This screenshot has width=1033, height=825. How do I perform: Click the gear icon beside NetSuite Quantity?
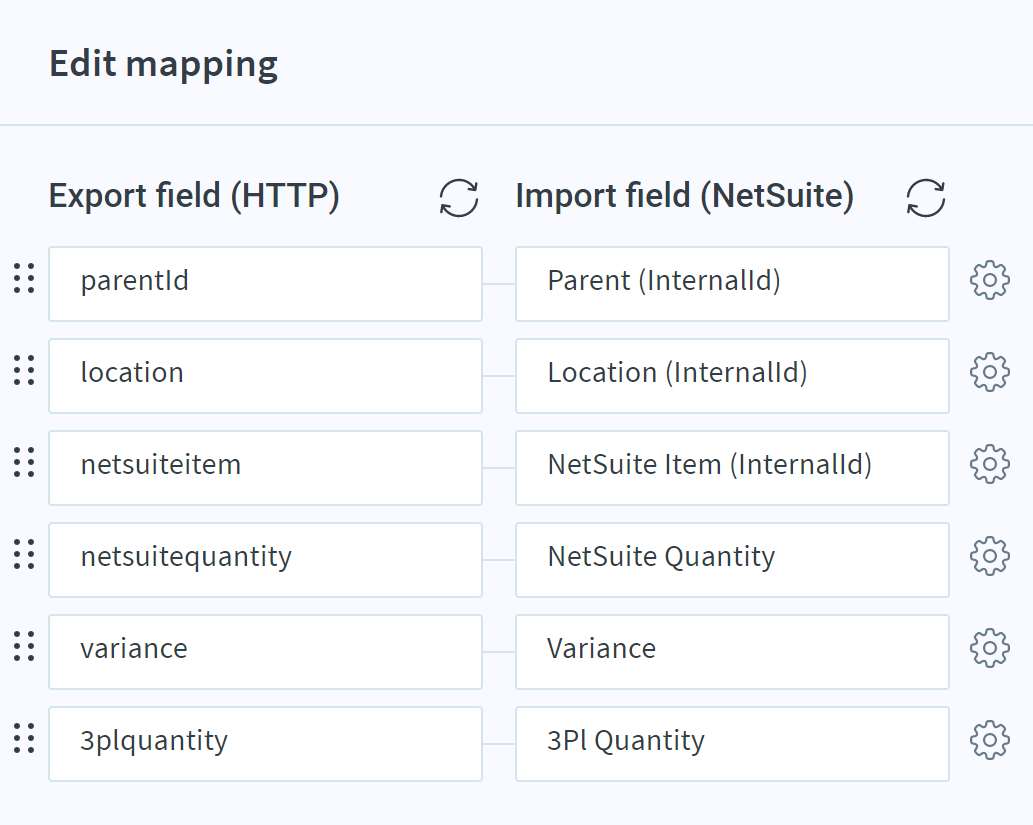pyautogui.click(x=989, y=557)
